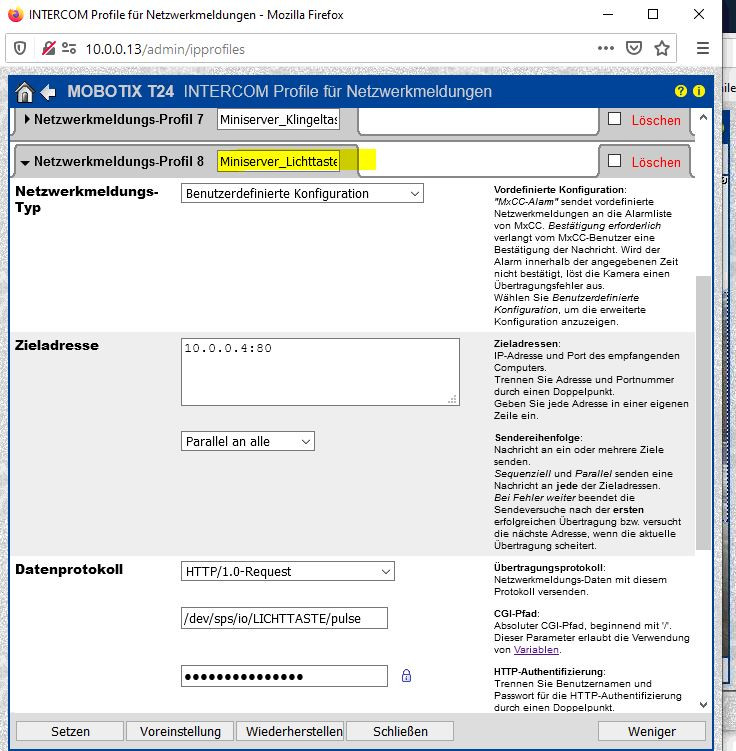736x751 pixels.
Task: Open the Variablen help link
Action: (536, 649)
